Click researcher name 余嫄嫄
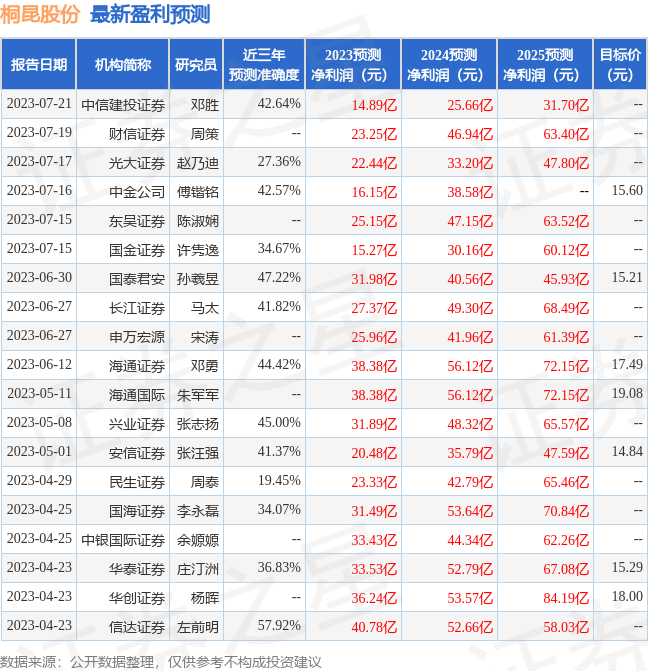Image resolution: width=648 pixels, height=671 pixels. point(198,540)
